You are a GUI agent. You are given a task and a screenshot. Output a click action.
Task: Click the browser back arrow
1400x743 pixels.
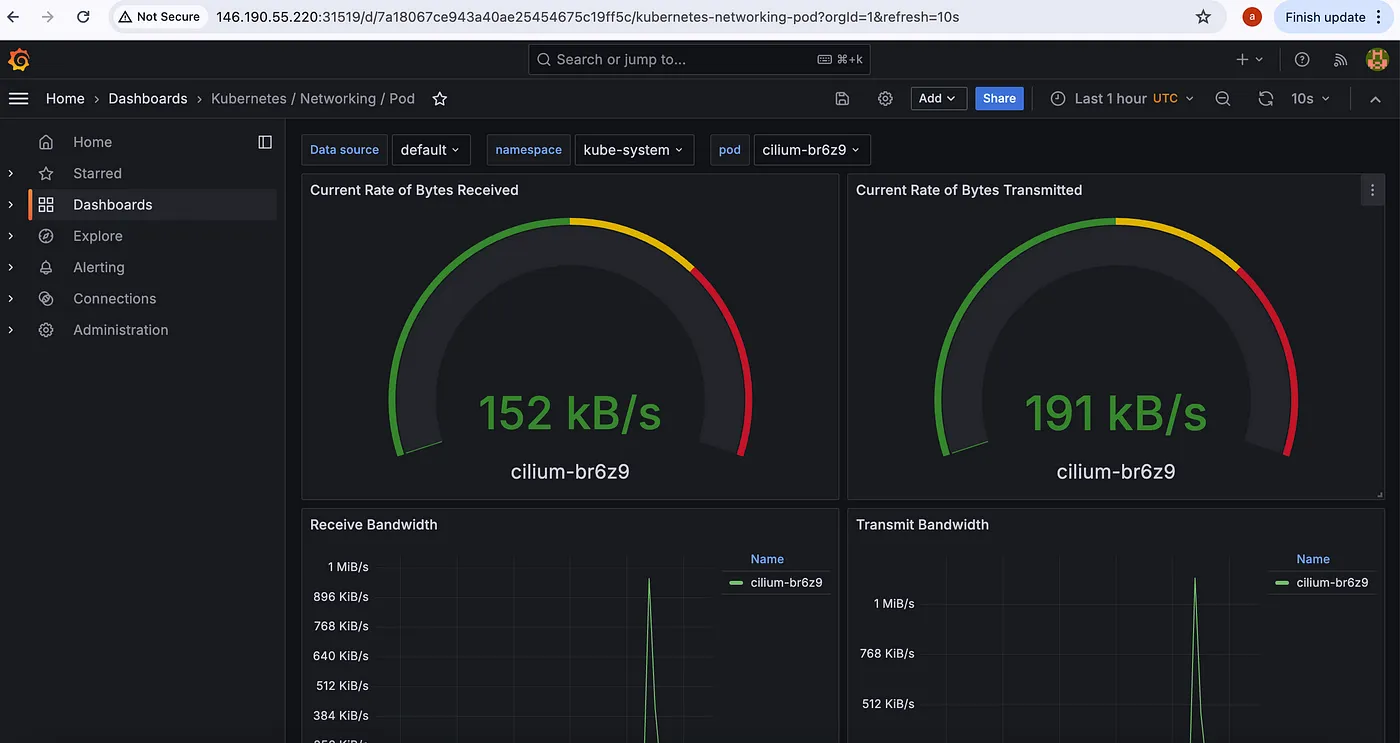13,17
